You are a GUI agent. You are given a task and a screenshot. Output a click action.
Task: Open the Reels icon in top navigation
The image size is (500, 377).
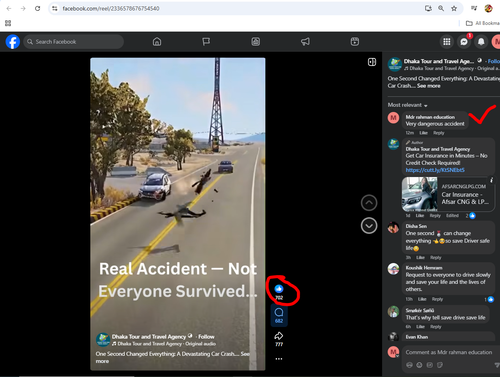pyautogui.click(x=355, y=42)
